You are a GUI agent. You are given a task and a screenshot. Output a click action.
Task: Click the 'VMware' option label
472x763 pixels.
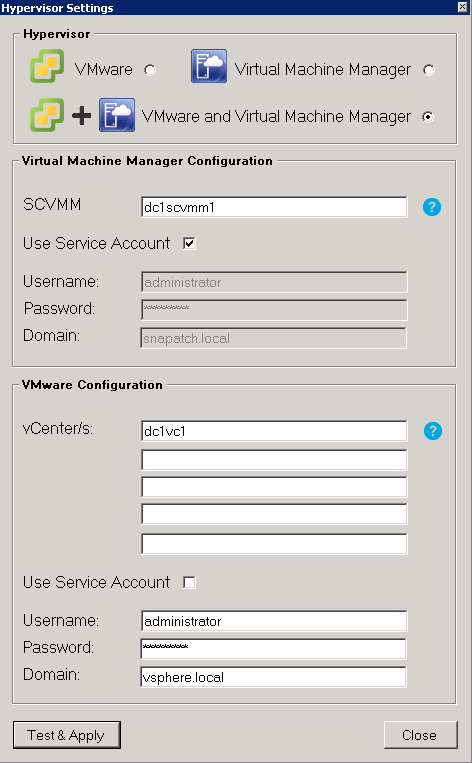point(104,70)
